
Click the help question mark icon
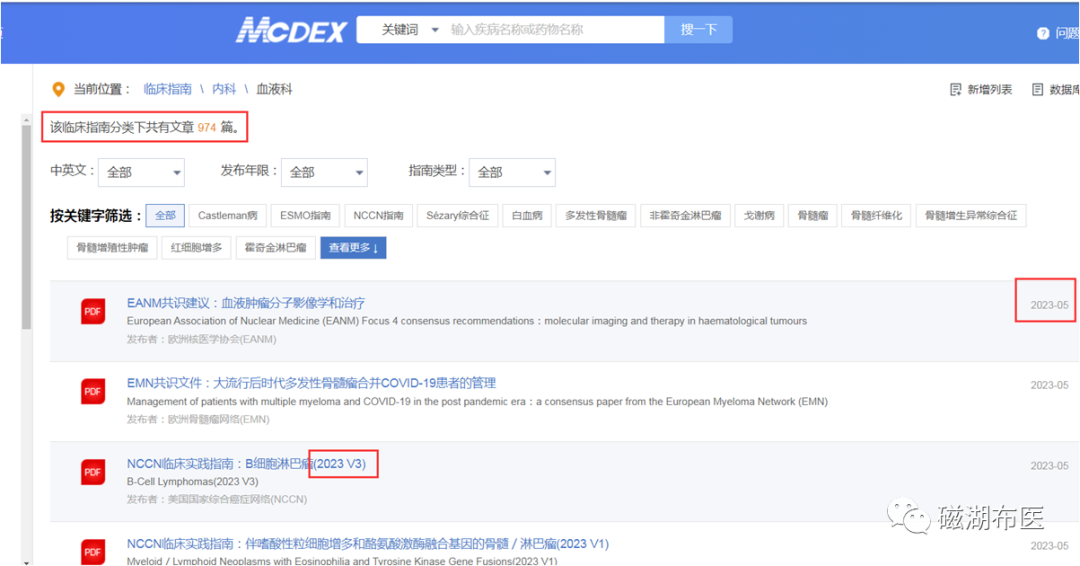tap(1043, 33)
